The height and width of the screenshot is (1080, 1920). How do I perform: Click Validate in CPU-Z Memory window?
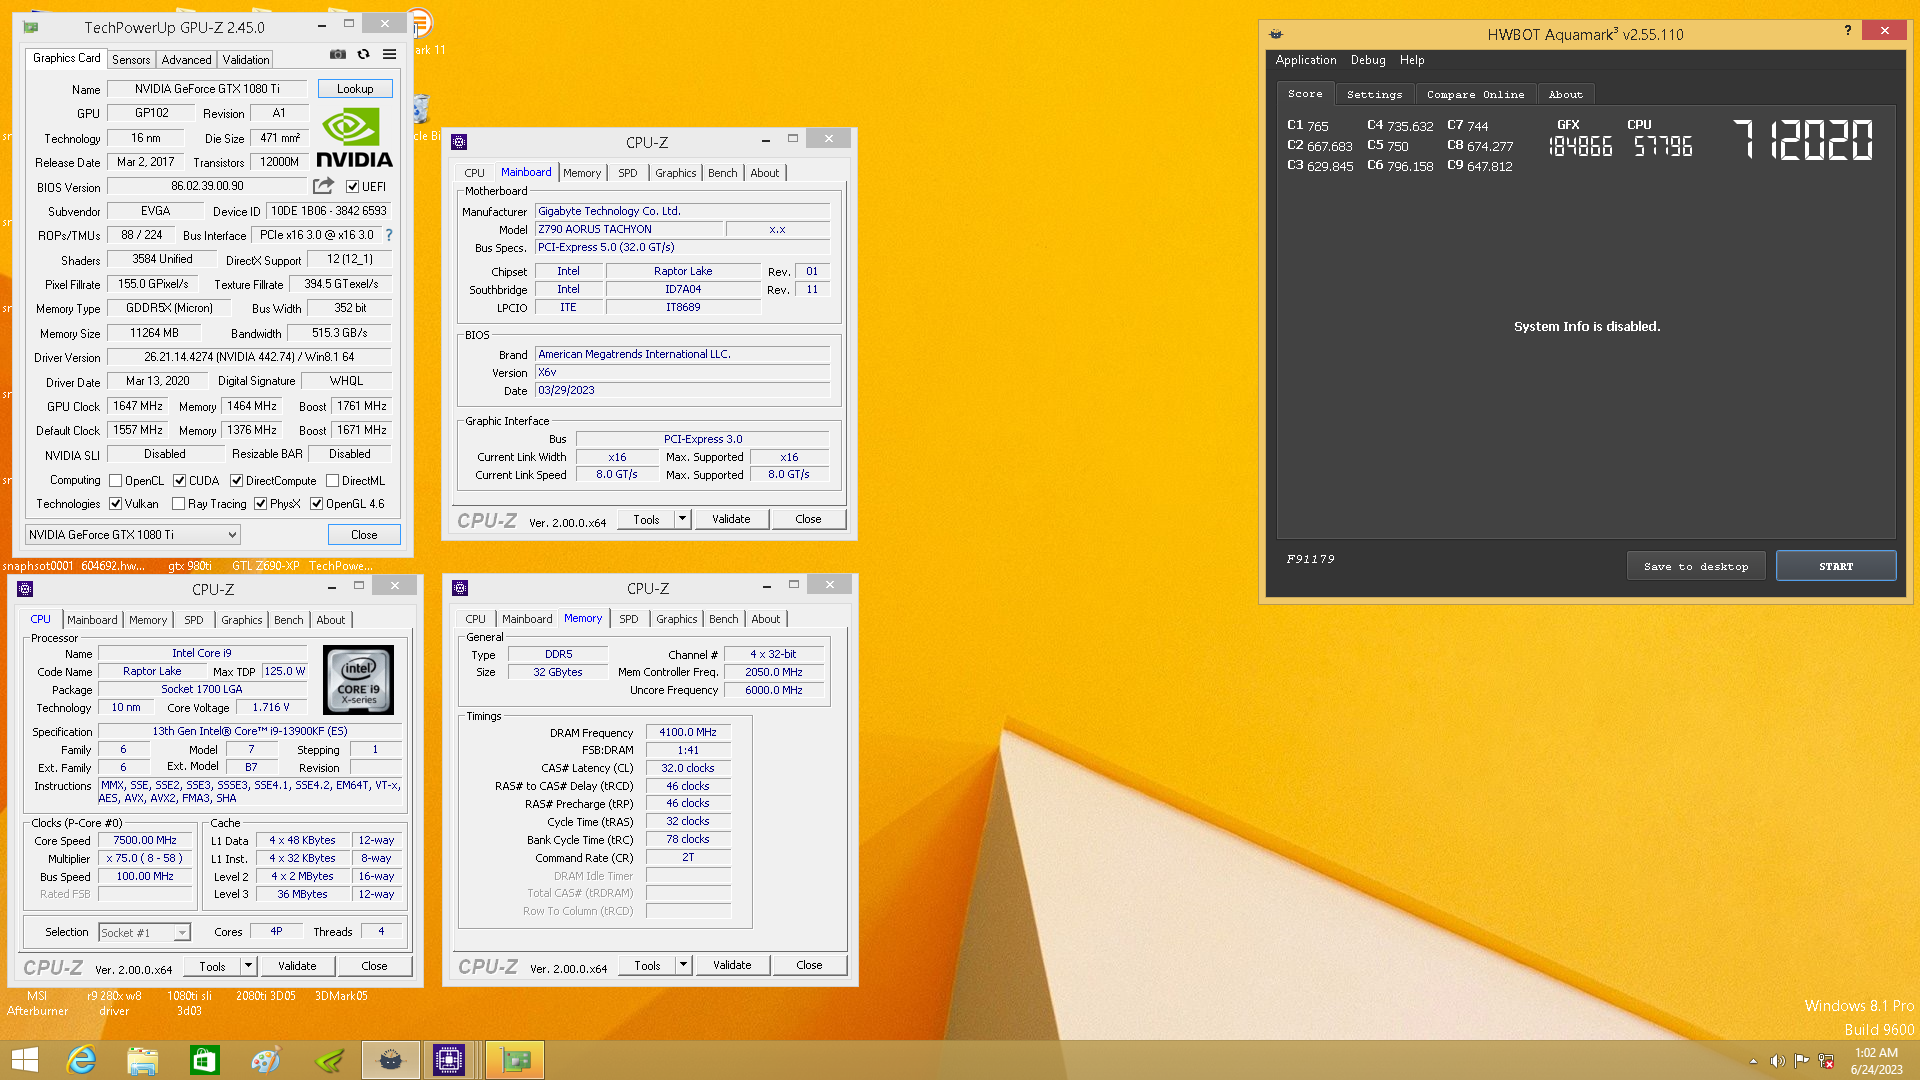coord(732,965)
